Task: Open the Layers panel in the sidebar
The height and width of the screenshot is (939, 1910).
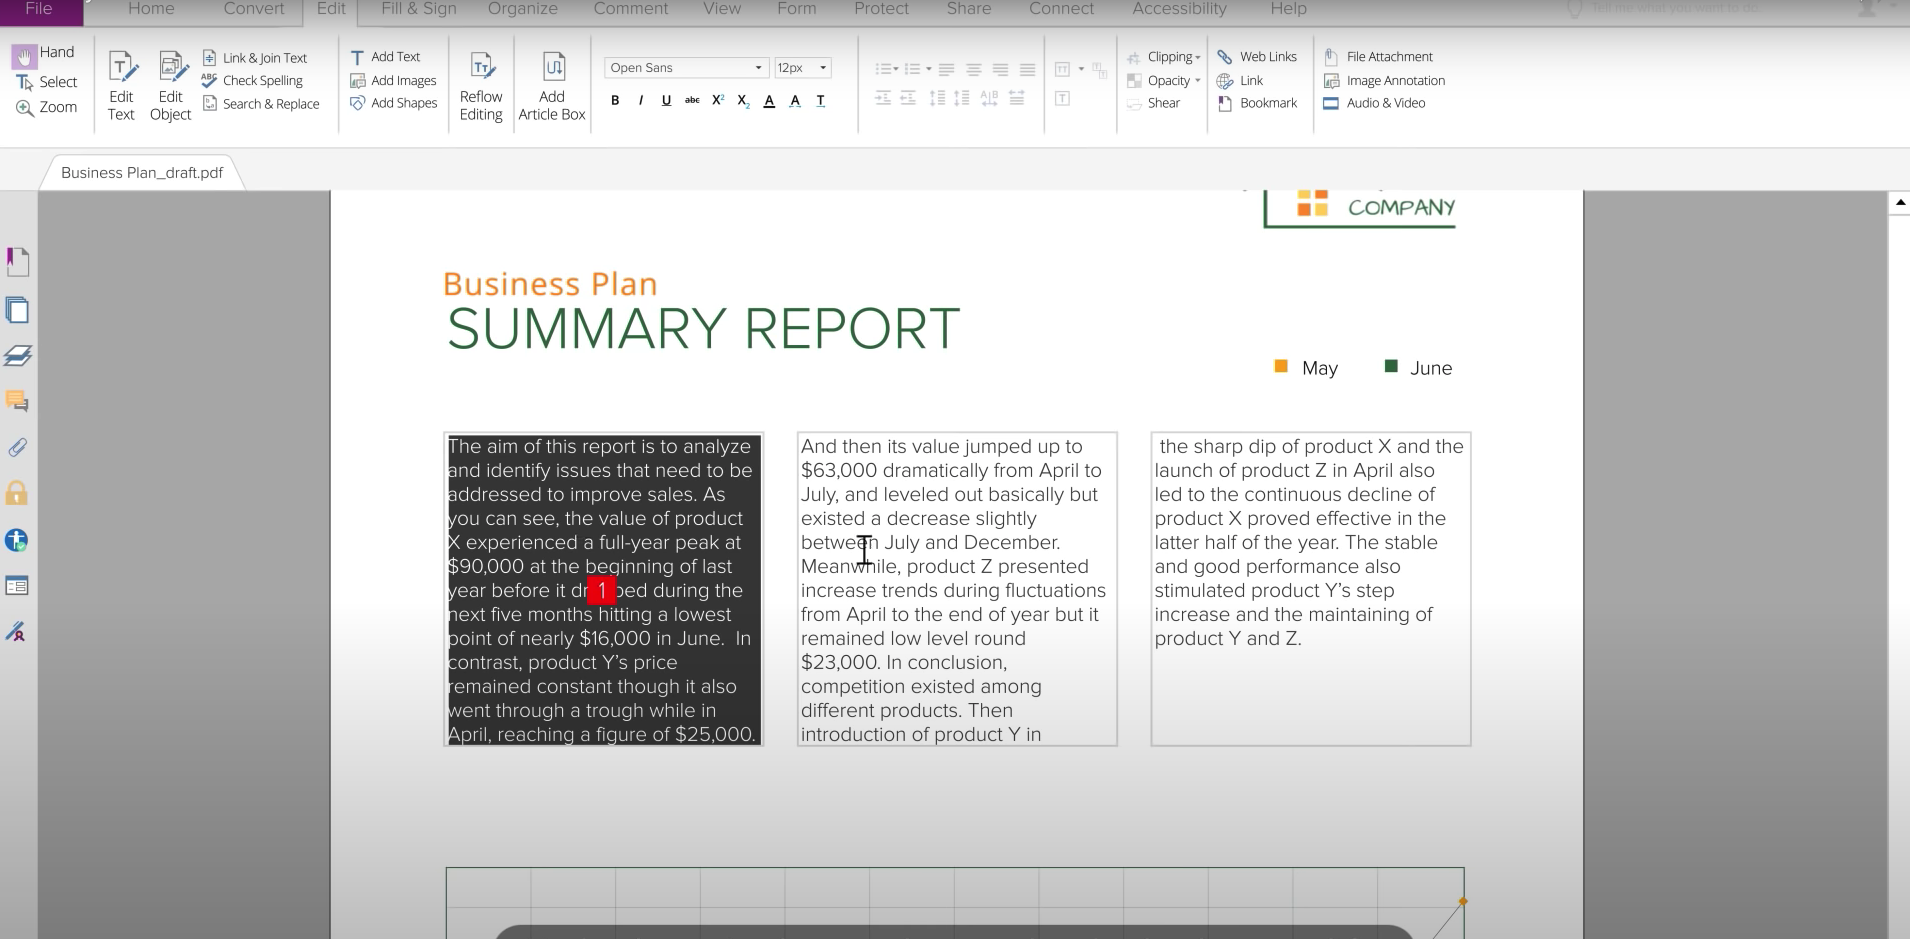Action: [x=18, y=356]
